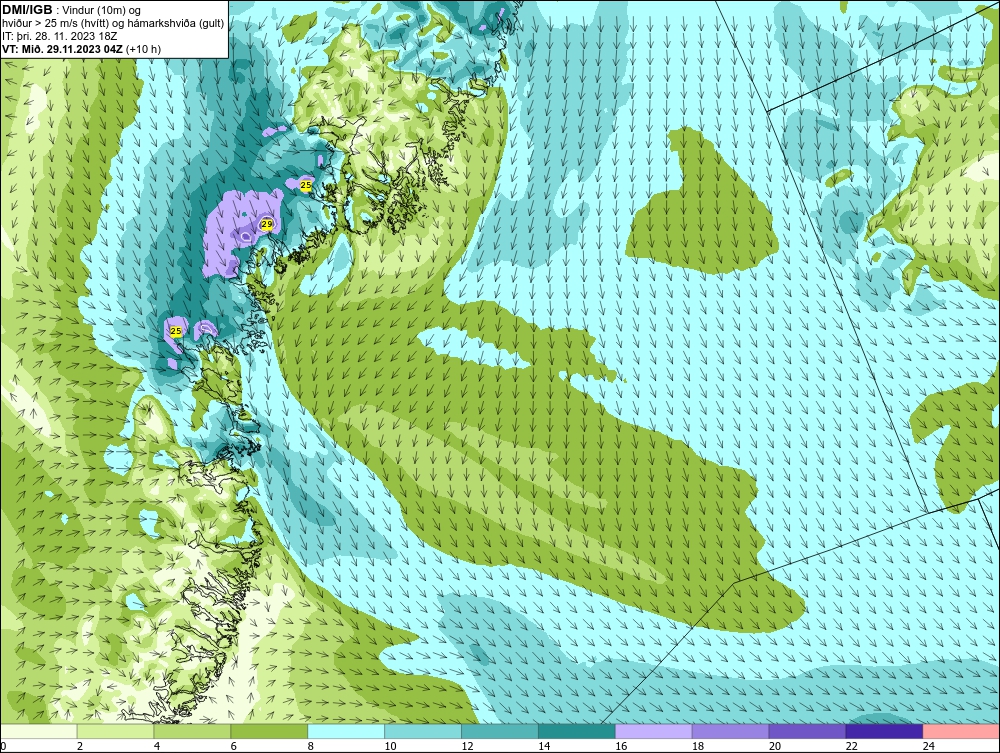Select the pink swatch above 24 m/s
Screen dimensions: 1000x753
coord(961,731)
